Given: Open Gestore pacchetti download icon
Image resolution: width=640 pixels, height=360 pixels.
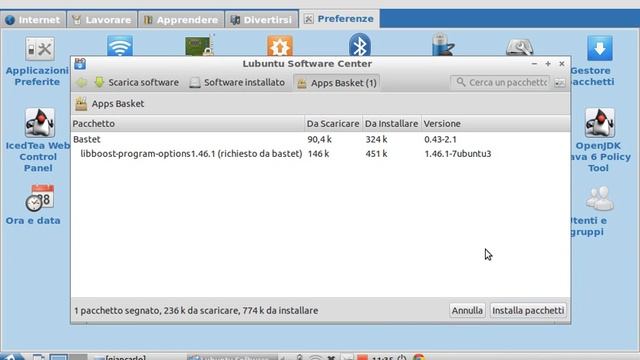Looking at the screenshot, I should (x=600, y=48).
